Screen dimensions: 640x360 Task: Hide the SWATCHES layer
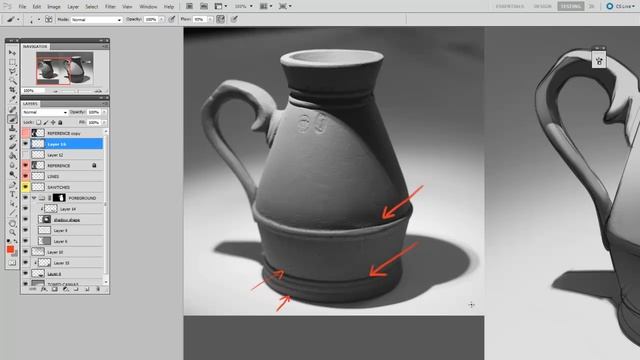[26, 187]
